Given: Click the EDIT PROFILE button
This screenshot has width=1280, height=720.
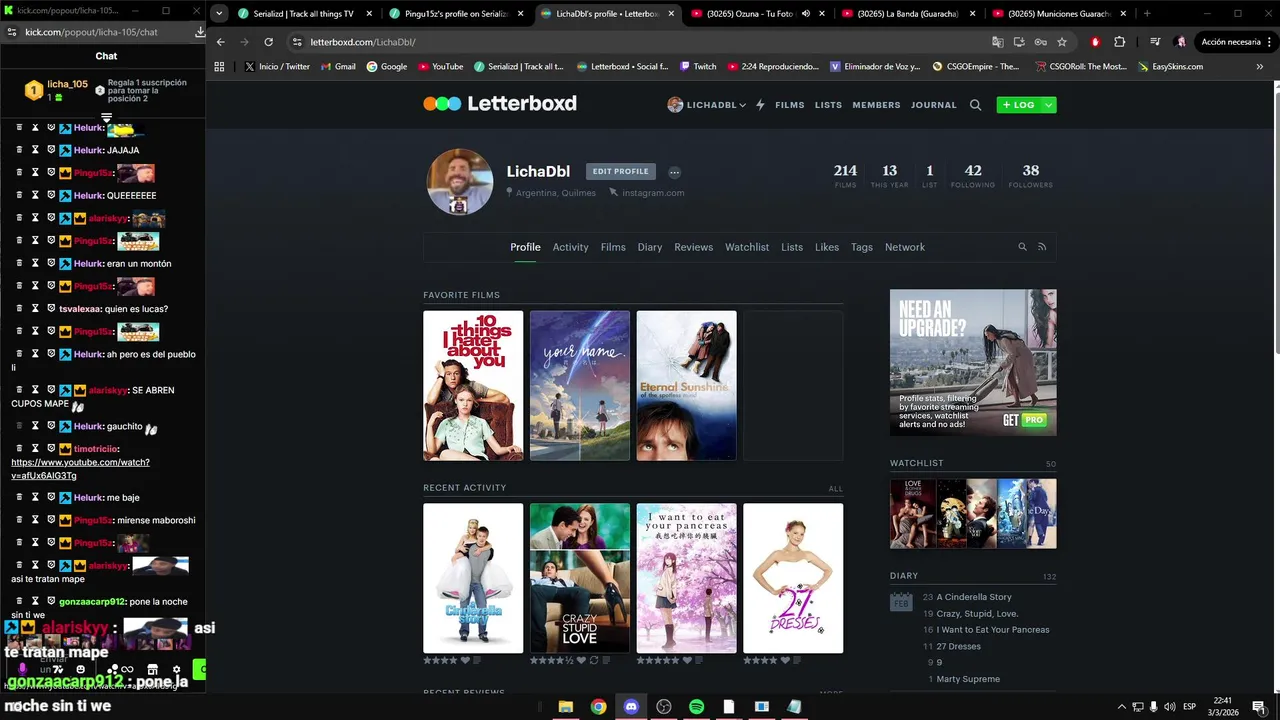Looking at the screenshot, I should click(x=620, y=171).
